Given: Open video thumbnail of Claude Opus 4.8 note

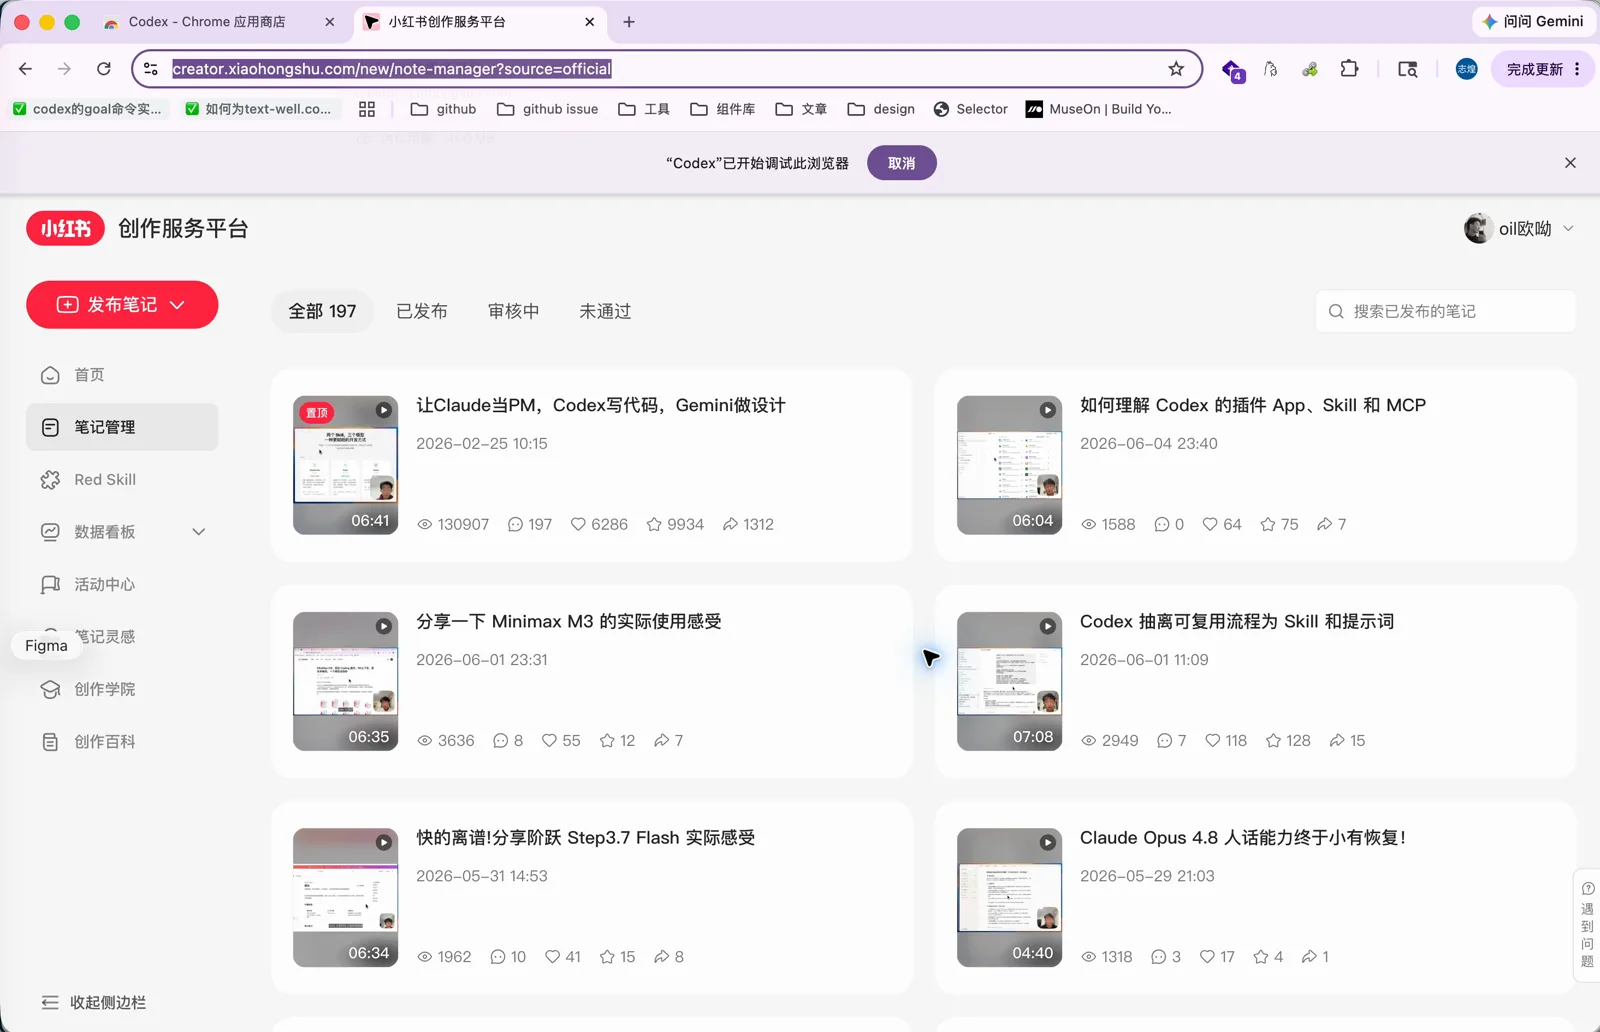Looking at the screenshot, I should [1009, 897].
